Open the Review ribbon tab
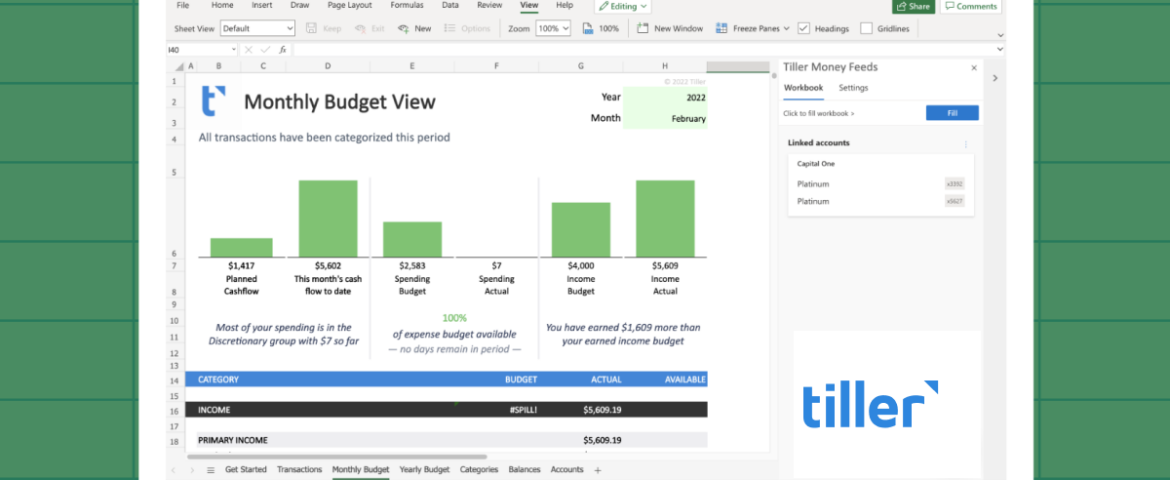This screenshot has width=1170, height=480. click(x=489, y=5)
